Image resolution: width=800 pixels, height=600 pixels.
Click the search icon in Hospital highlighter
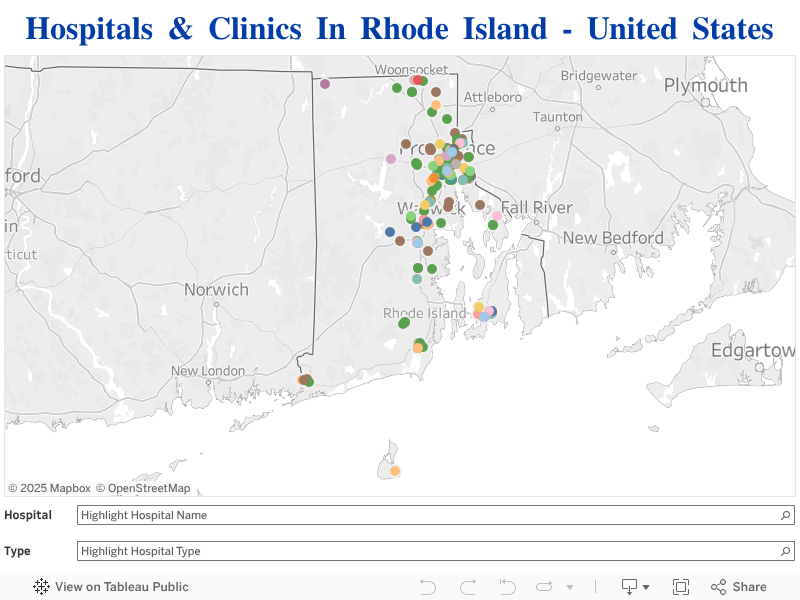785,515
